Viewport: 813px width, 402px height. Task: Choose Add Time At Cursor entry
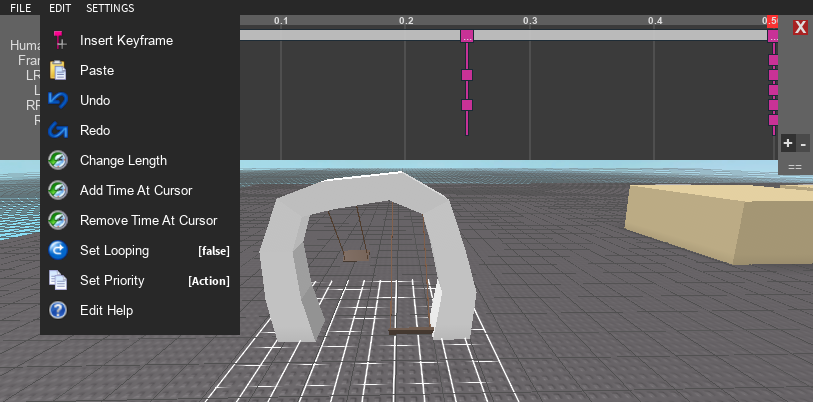[x=140, y=190]
